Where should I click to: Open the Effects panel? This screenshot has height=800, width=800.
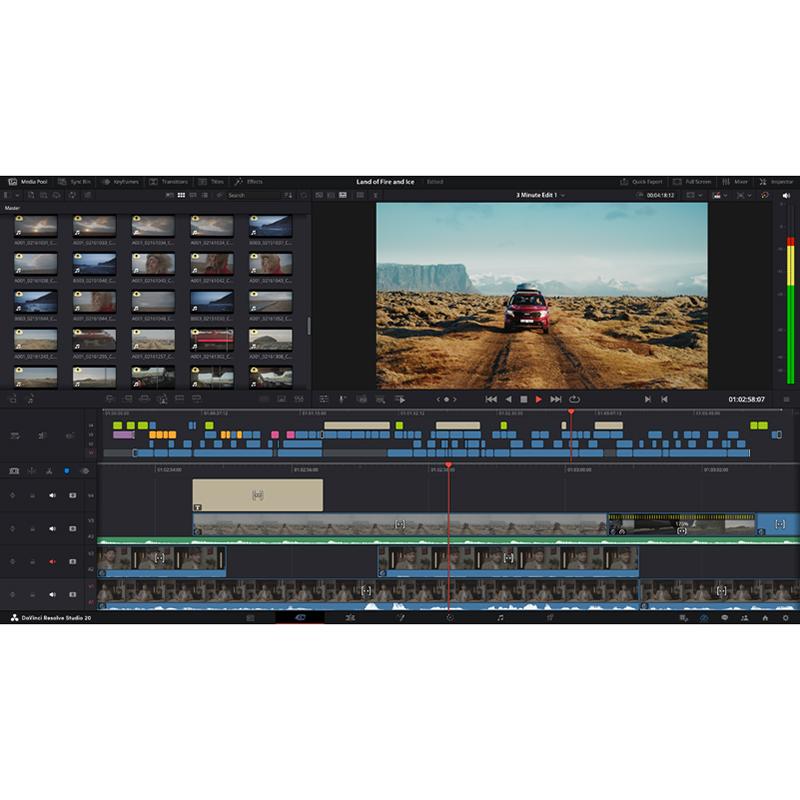(x=249, y=182)
